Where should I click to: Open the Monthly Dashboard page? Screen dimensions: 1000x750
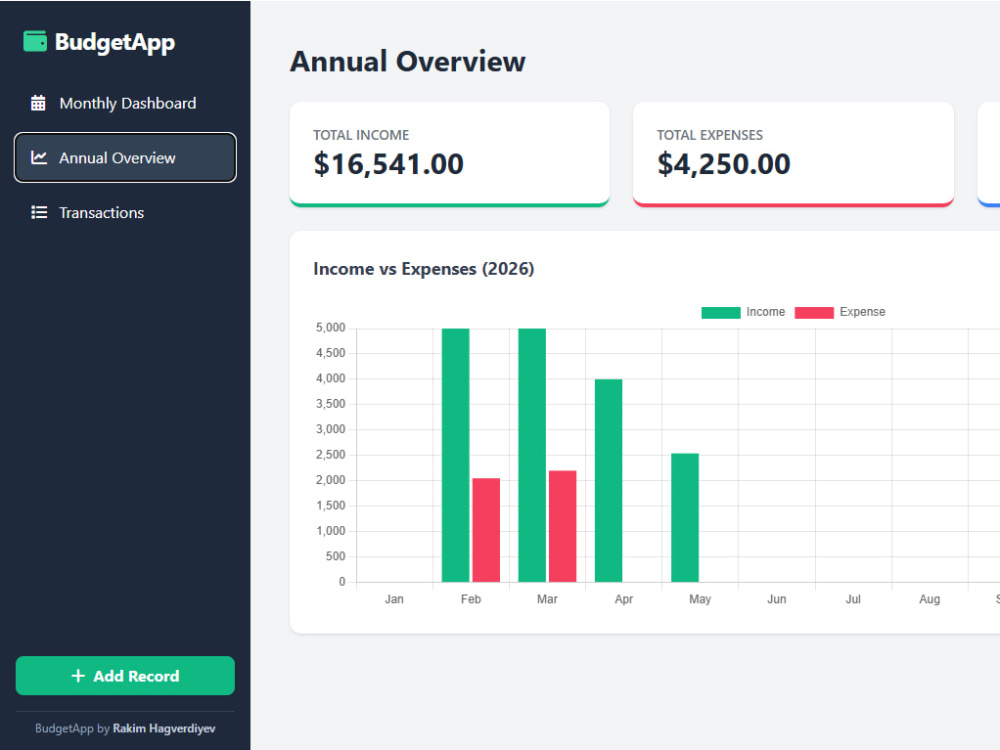[x=125, y=103]
